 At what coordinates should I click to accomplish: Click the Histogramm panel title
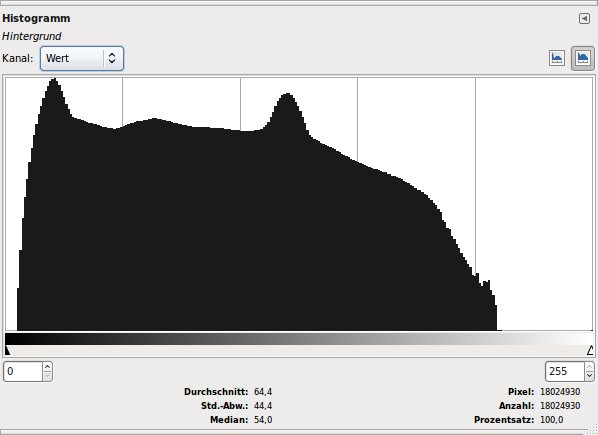coord(36,18)
